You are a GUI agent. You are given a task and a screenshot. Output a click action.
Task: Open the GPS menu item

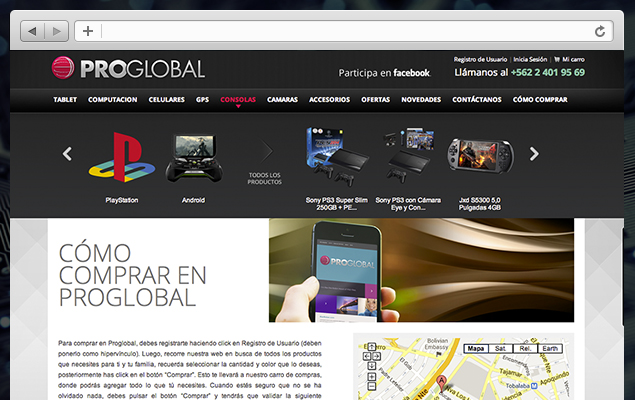pyautogui.click(x=202, y=100)
